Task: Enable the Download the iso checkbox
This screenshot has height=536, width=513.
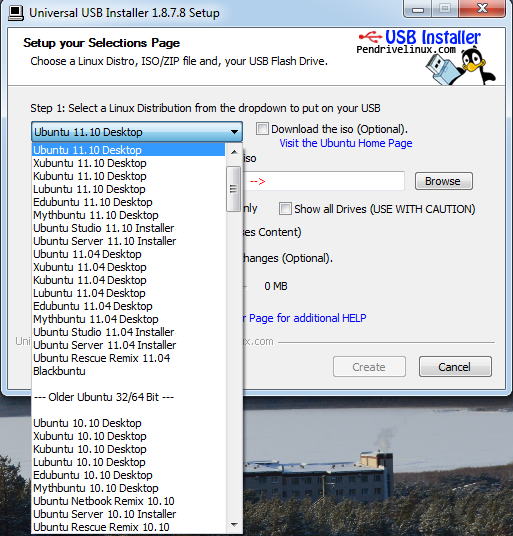Action: pyautogui.click(x=262, y=129)
